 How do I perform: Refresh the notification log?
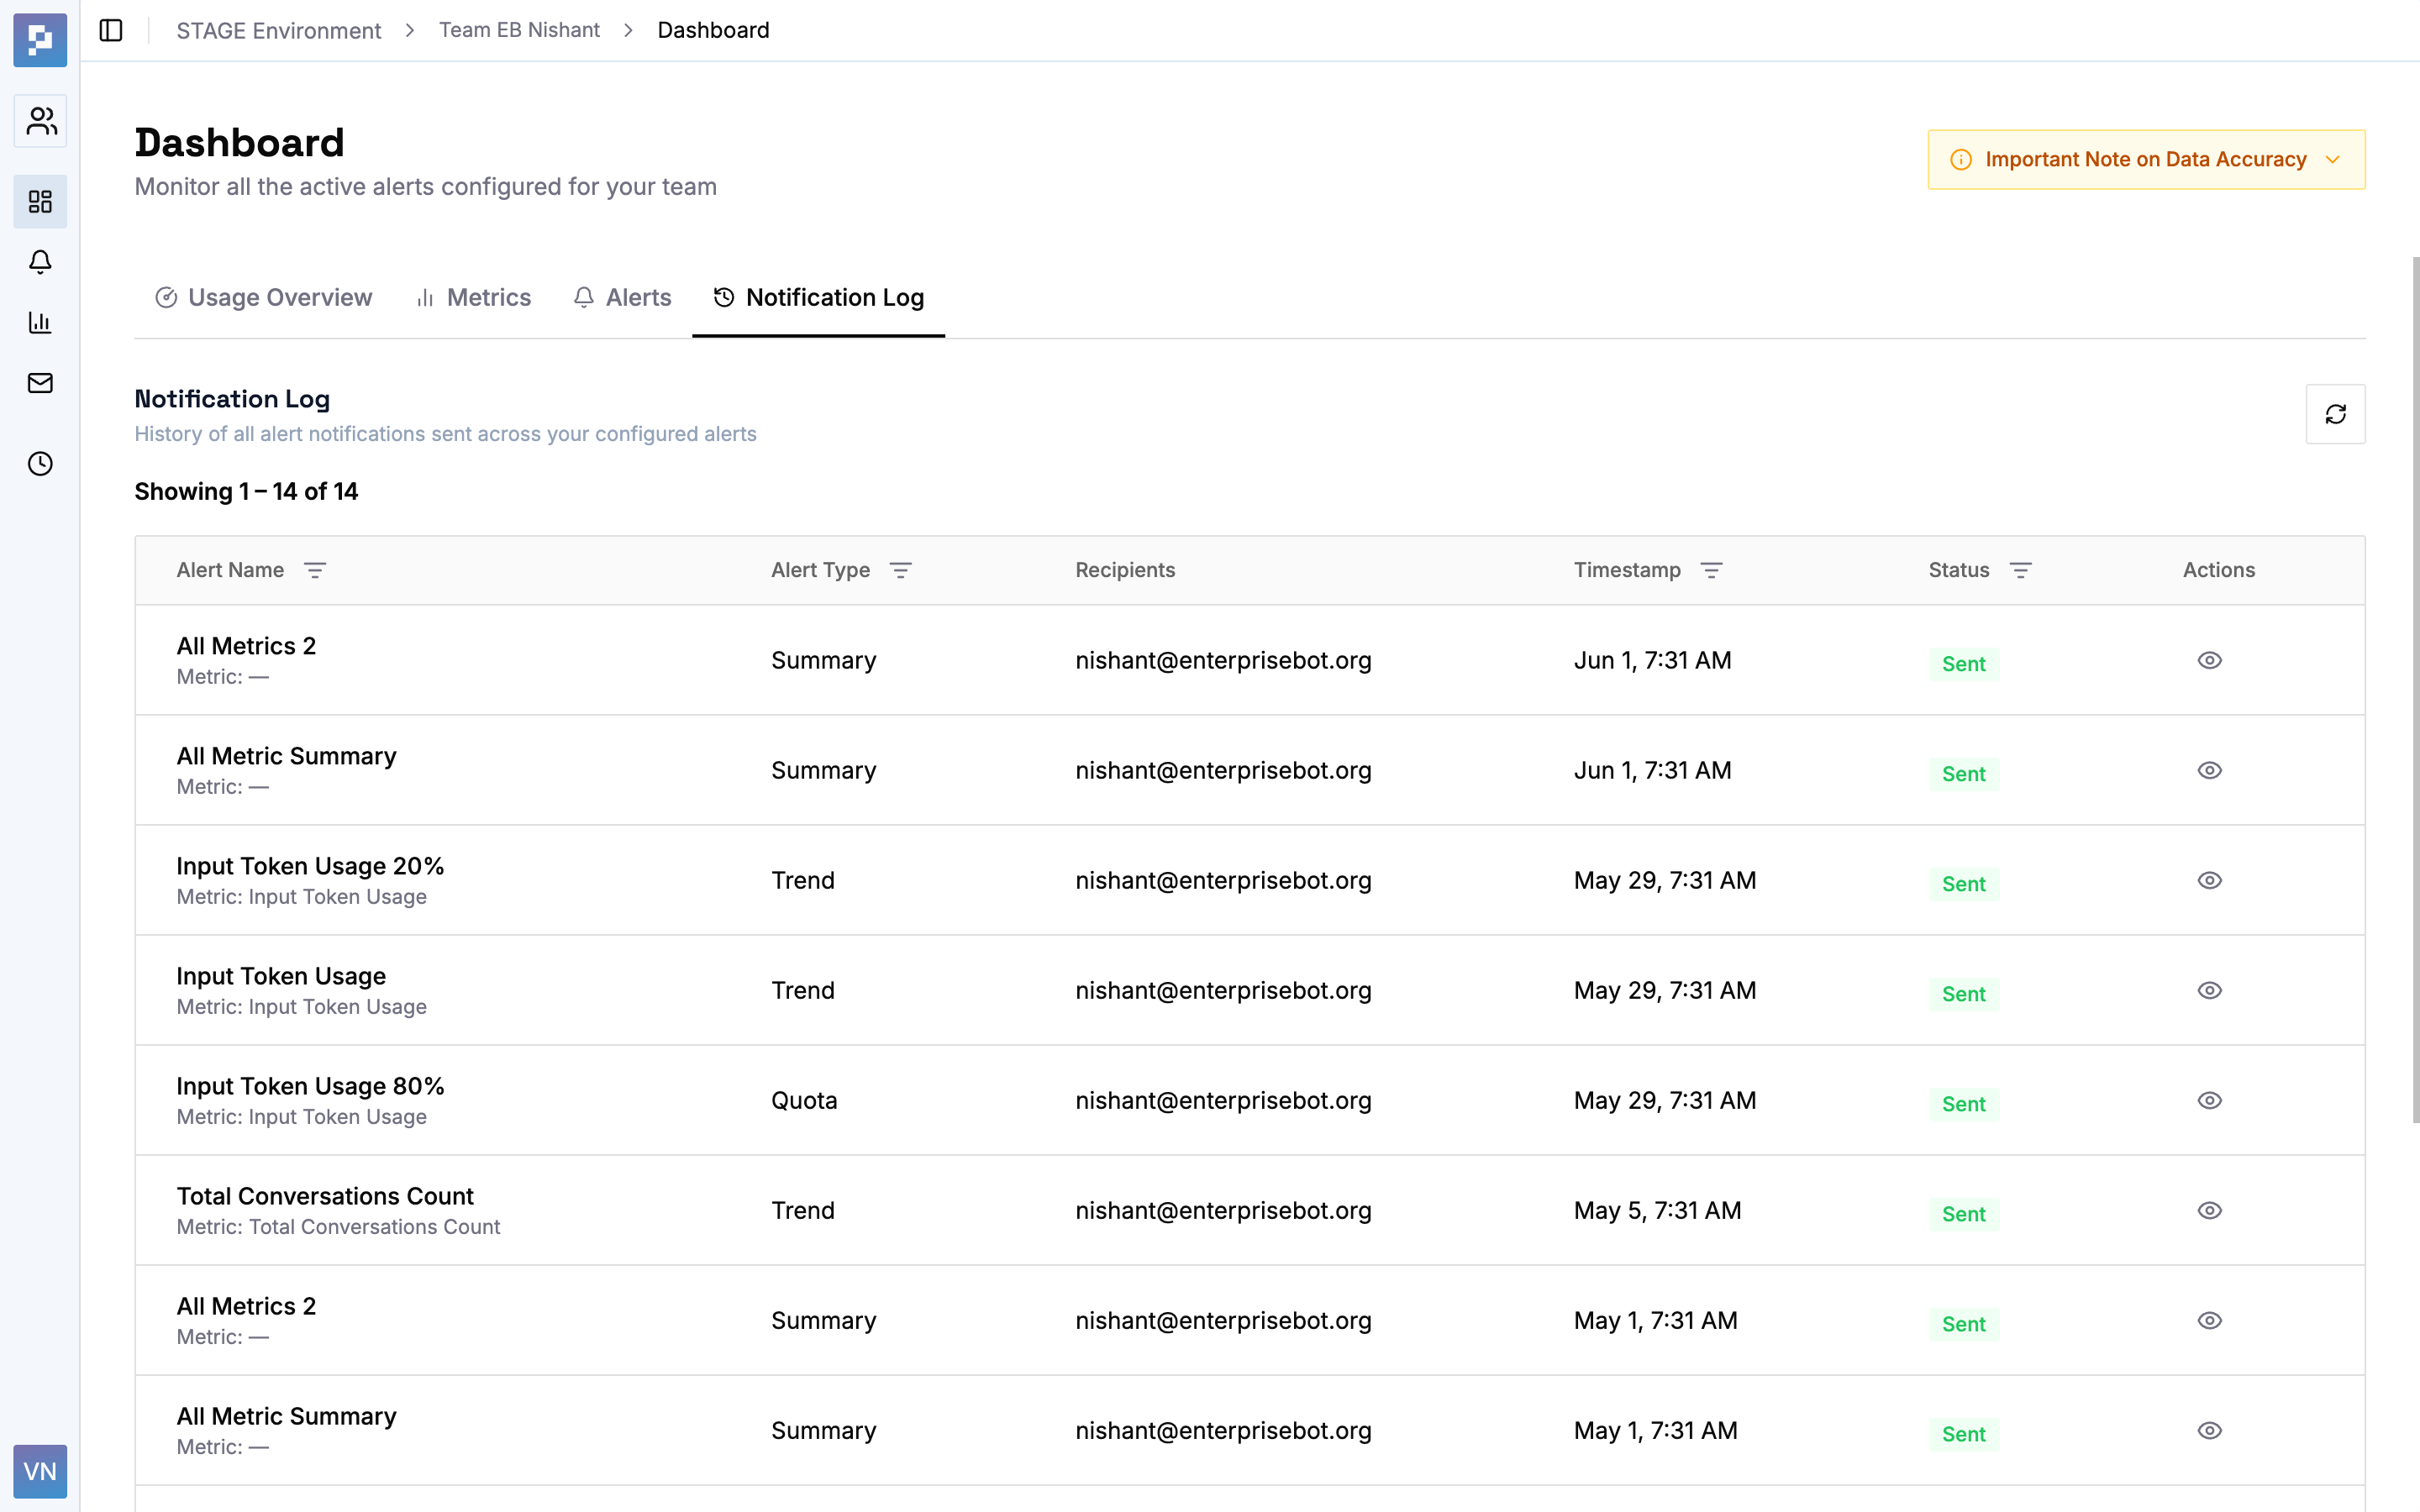pyautogui.click(x=2335, y=414)
